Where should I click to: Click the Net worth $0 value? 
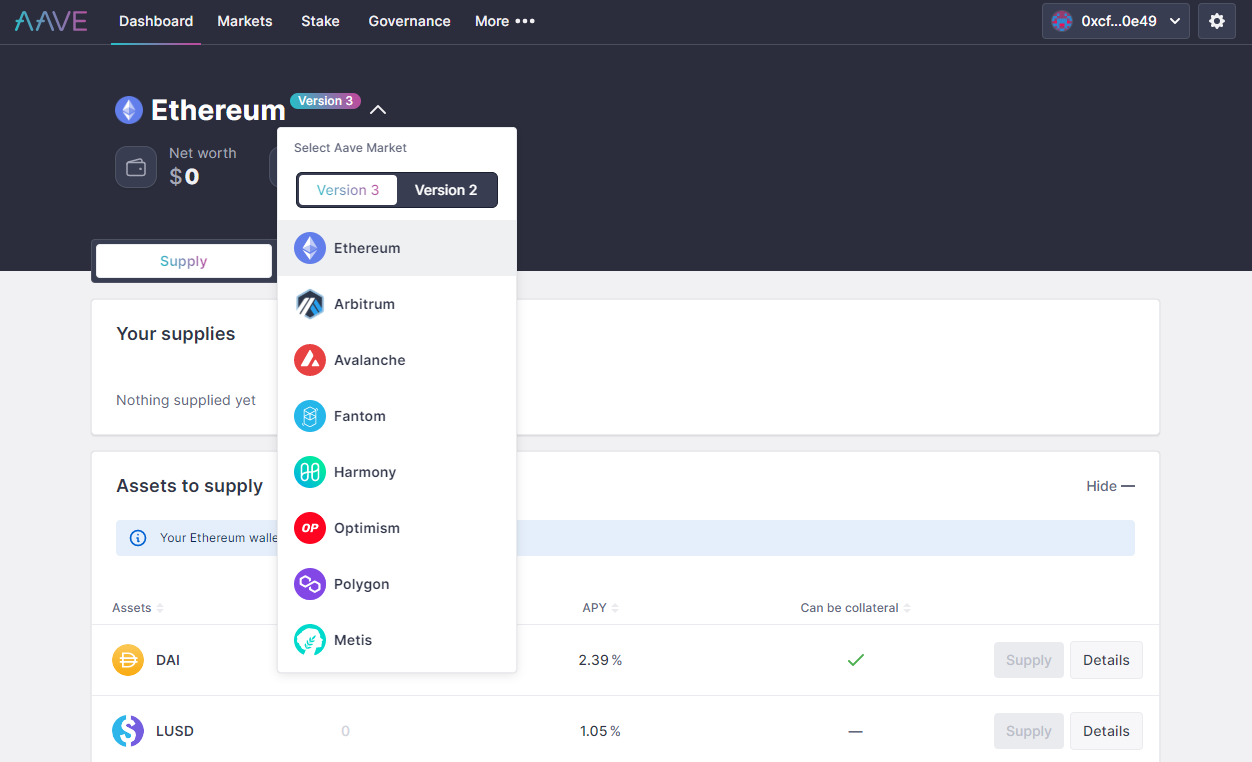tap(184, 177)
